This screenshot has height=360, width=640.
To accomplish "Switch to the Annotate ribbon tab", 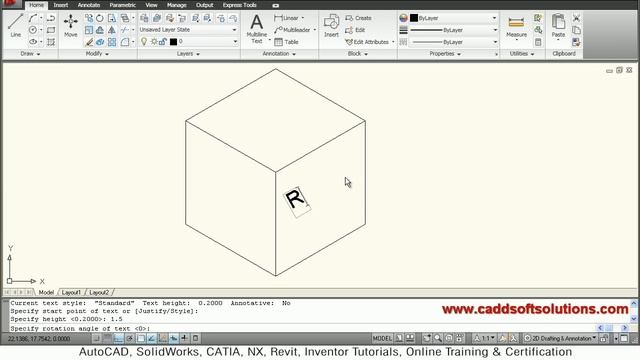I will [x=89, y=5].
